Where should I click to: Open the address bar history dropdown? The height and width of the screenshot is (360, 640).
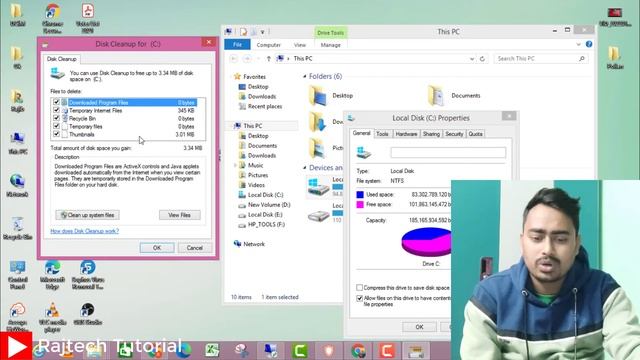[x=472, y=59]
